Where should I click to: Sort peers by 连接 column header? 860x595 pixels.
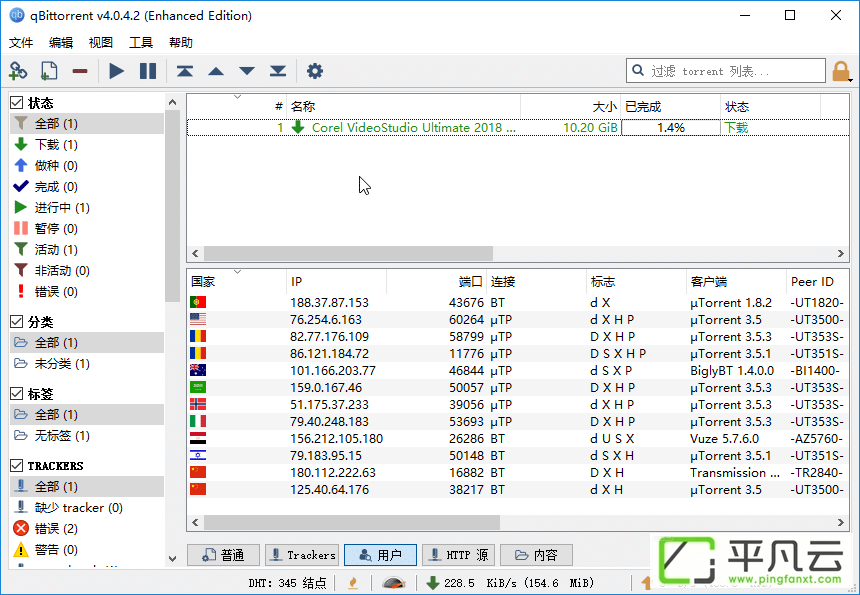[x=536, y=281]
